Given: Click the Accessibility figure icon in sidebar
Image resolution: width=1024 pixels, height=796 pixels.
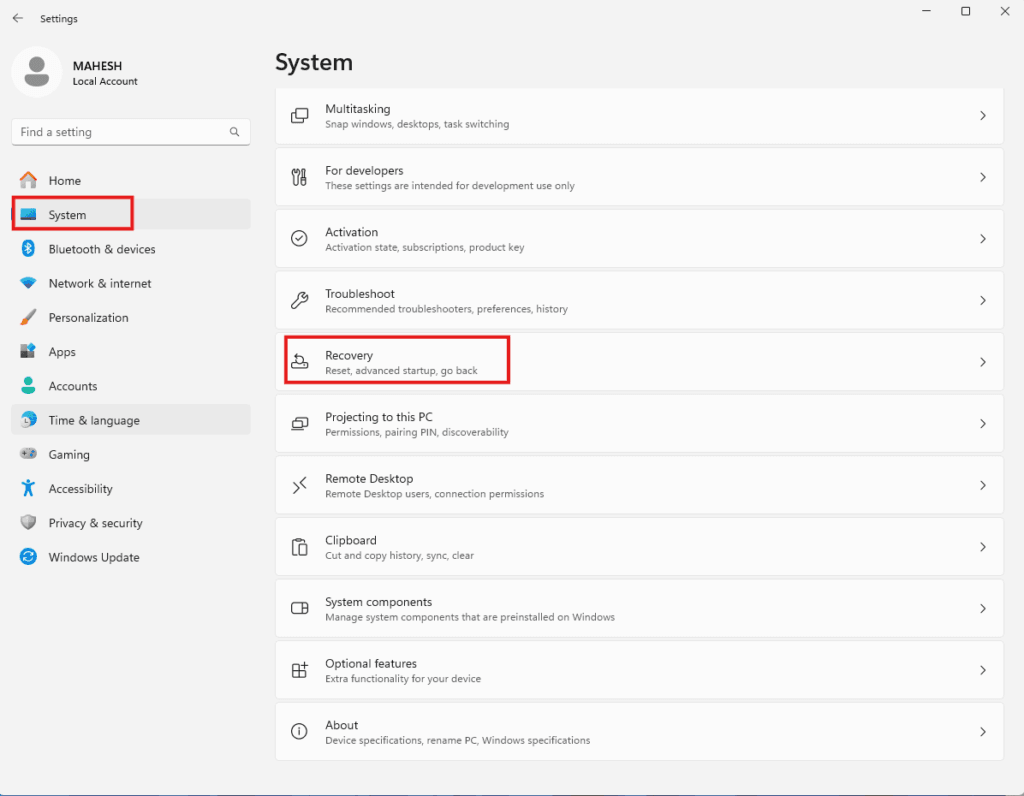Looking at the screenshot, I should point(28,489).
